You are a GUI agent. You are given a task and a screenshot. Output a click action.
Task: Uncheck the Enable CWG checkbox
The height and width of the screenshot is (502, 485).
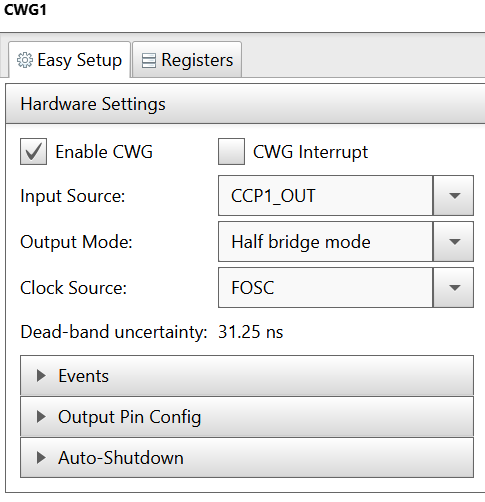click(x=33, y=152)
